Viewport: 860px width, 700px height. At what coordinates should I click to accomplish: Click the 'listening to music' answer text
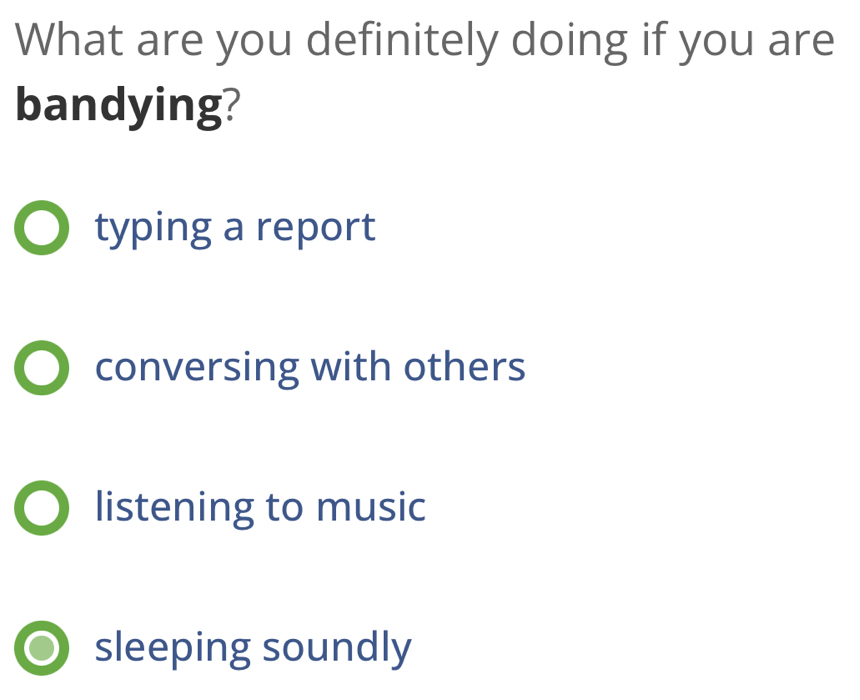(x=259, y=508)
